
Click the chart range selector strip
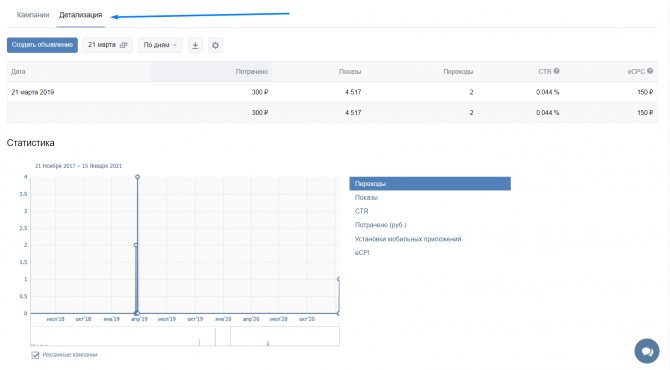pos(185,336)
